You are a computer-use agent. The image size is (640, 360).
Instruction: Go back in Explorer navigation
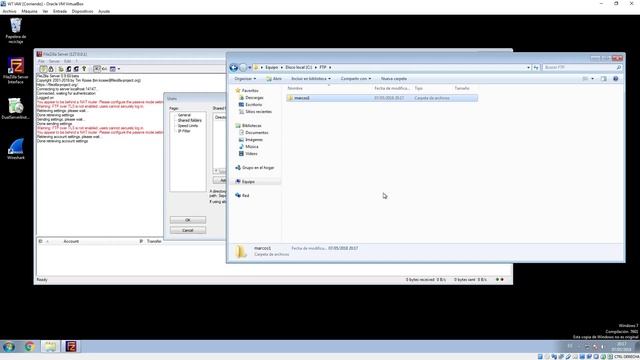pyautogui.click(x=233, y=67)
